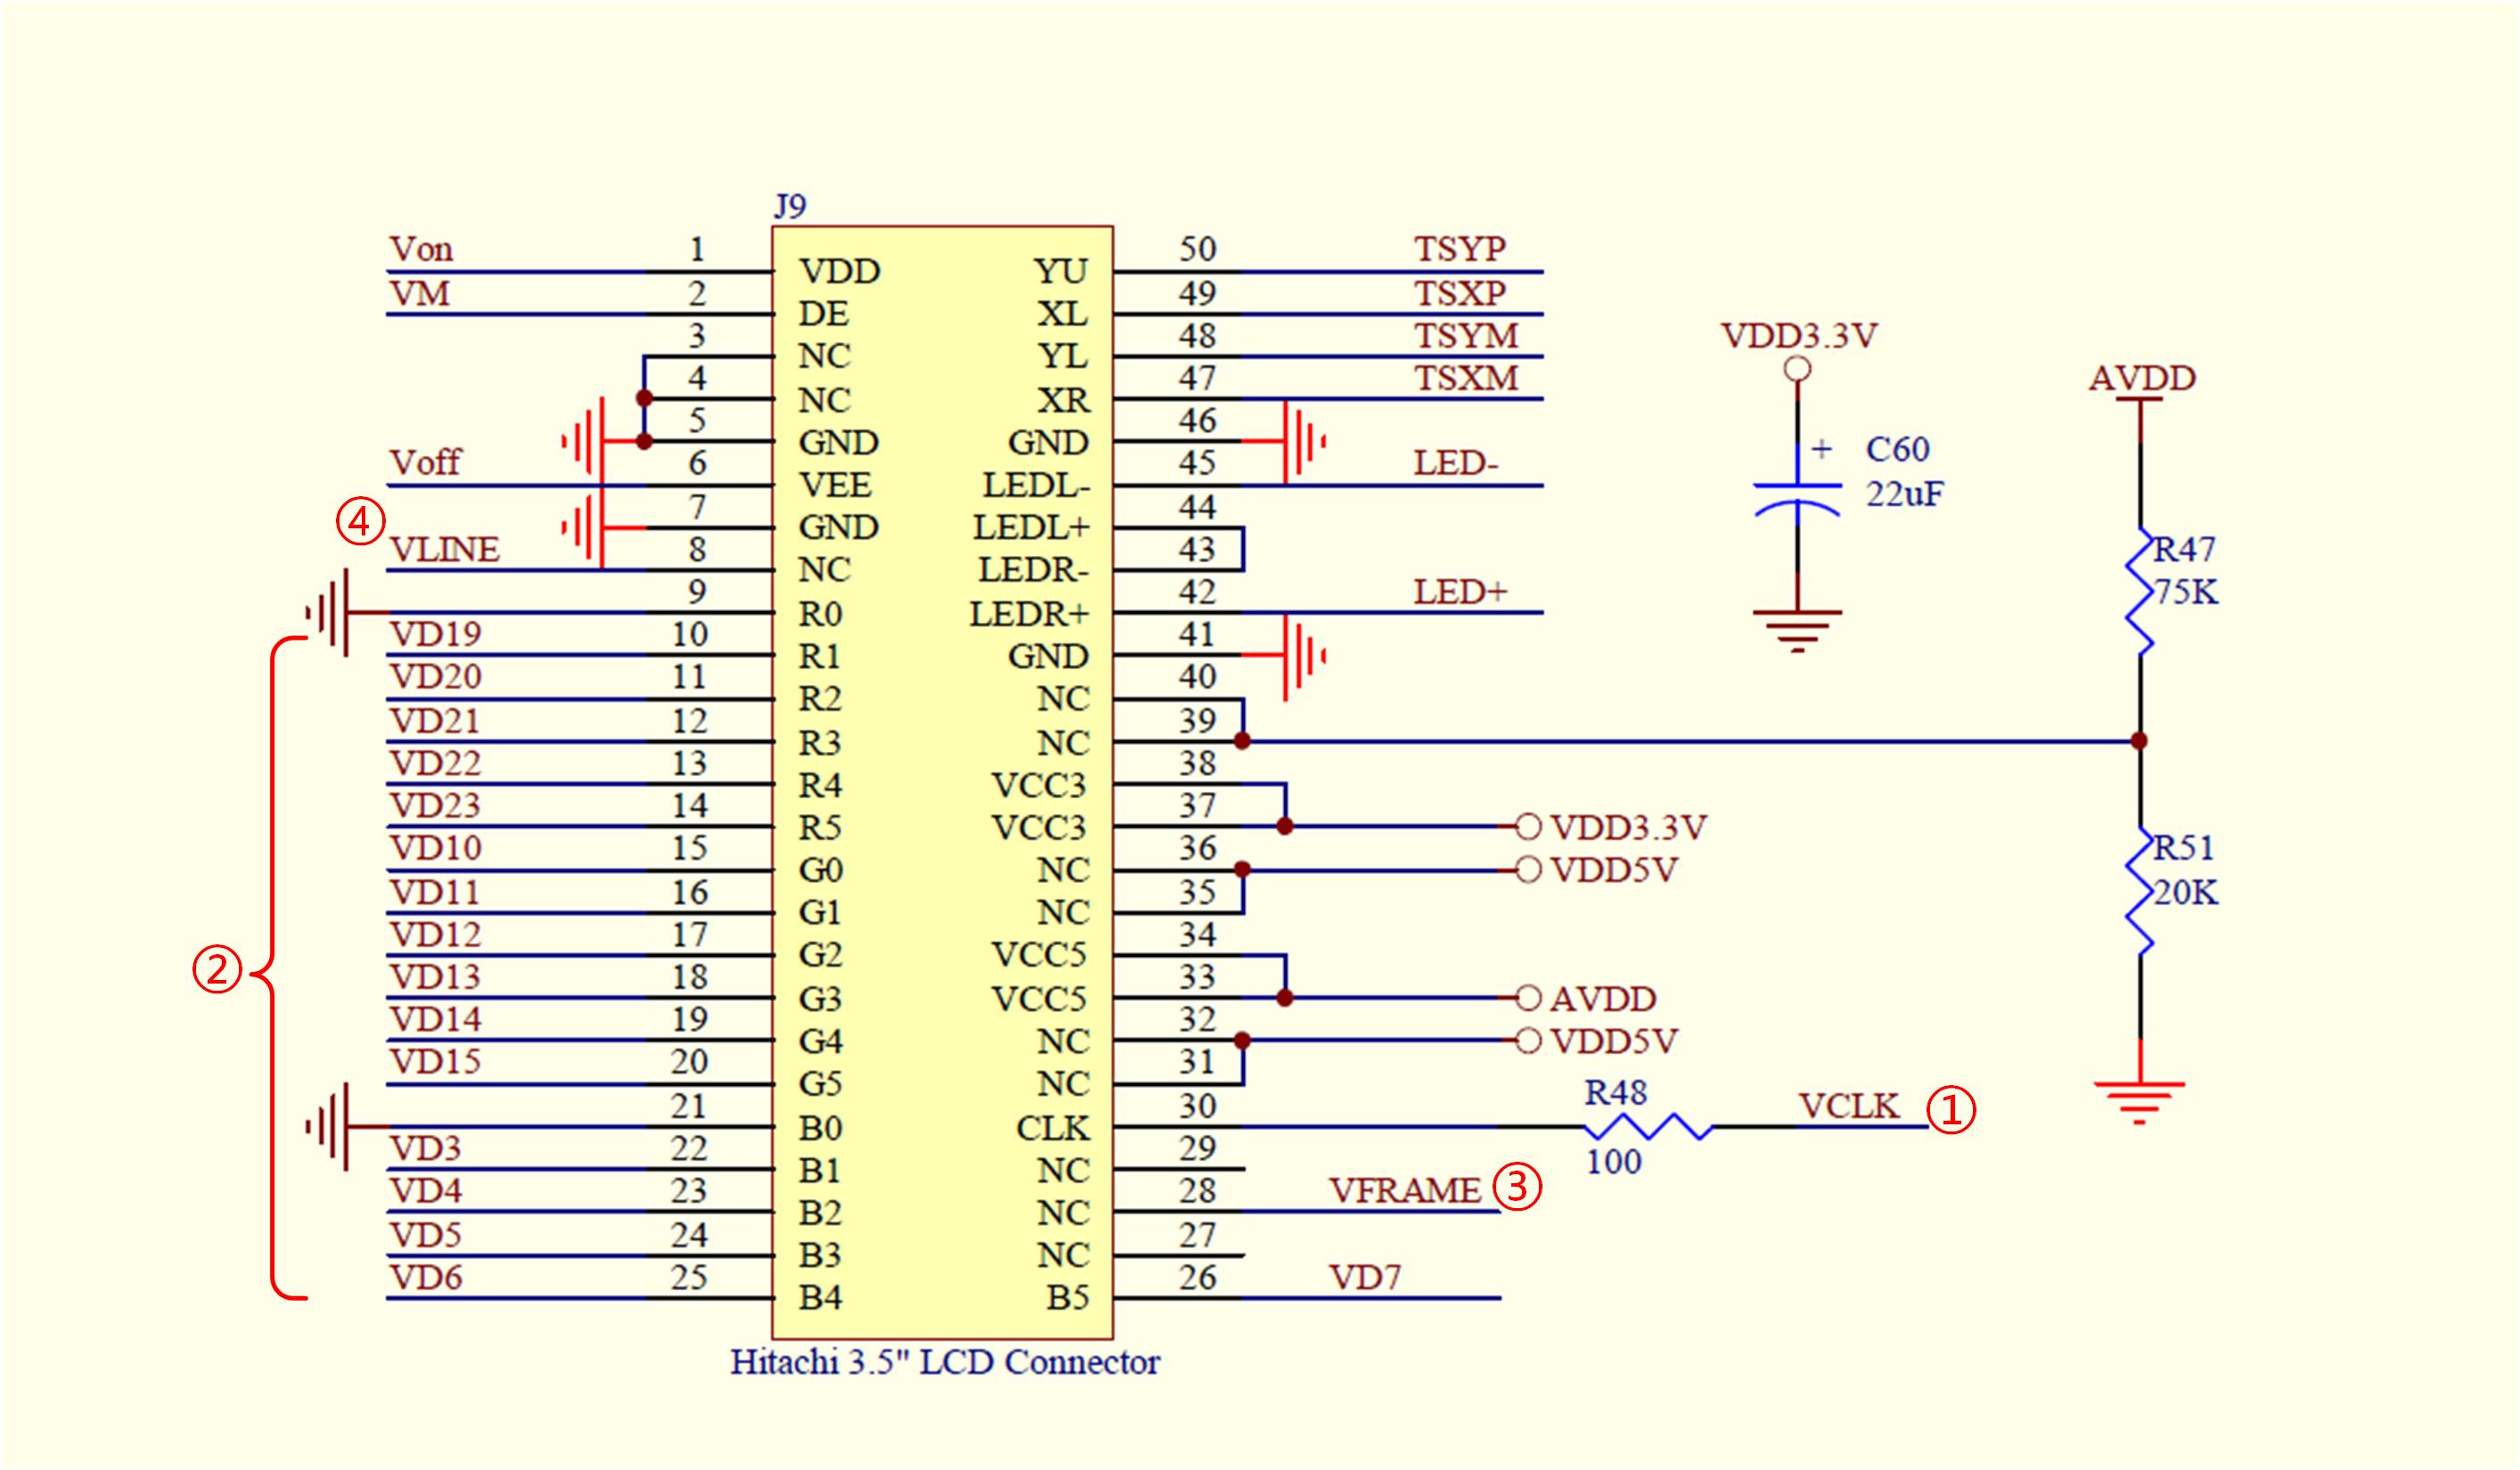
Task: Select the Von net label
Action: (x=421, y=248)
